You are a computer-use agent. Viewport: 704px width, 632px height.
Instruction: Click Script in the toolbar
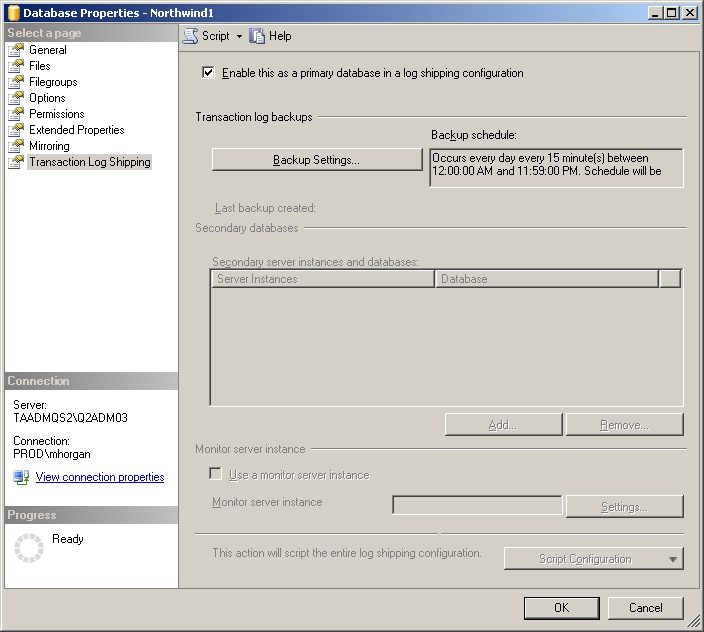pyautogui.click(x=216, y=36)
